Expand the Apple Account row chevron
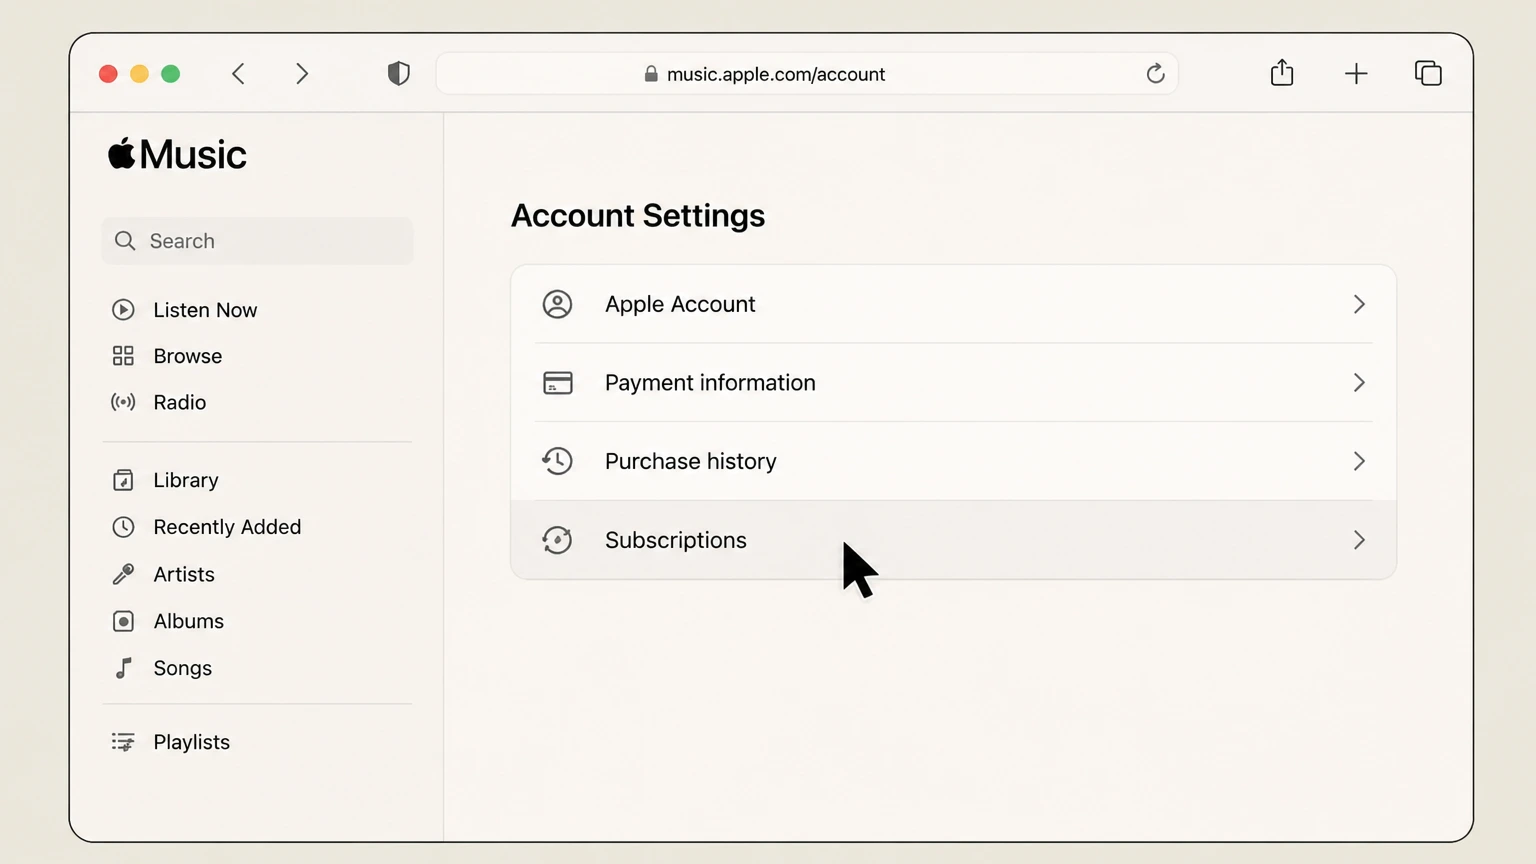The image size is (1536, 864). click(x=1359, y=304)
